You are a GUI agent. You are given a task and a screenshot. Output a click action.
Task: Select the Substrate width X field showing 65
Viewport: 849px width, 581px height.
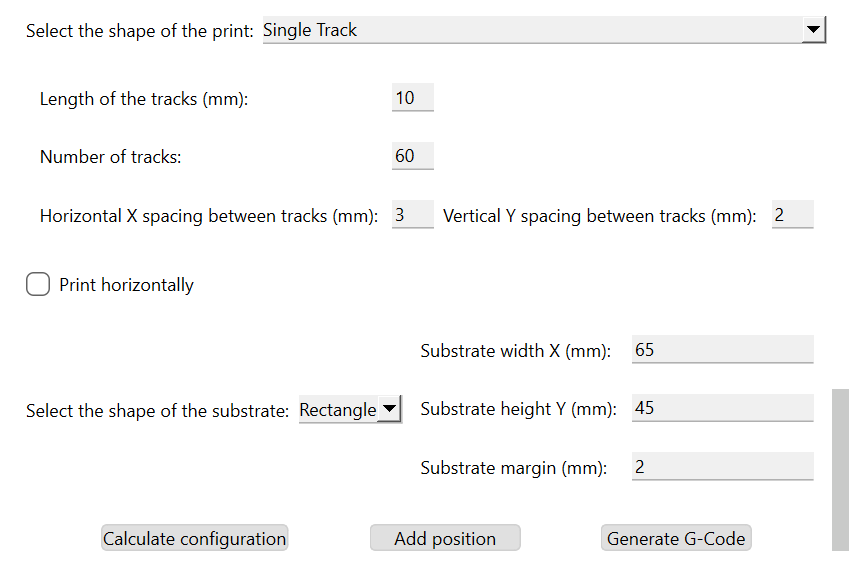click(722, 349)
